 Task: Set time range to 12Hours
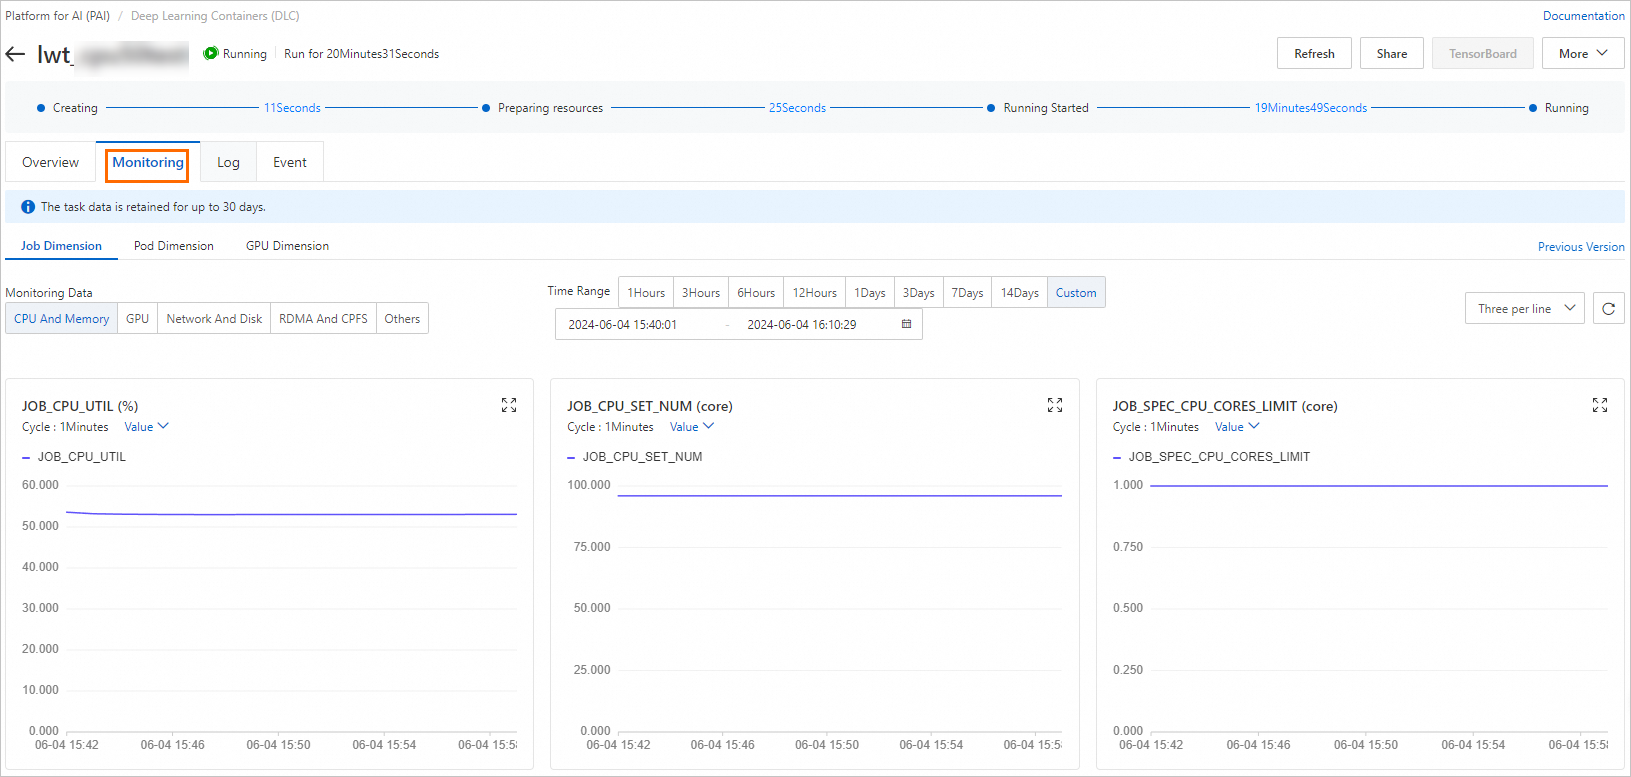click(x=815, y=293)
